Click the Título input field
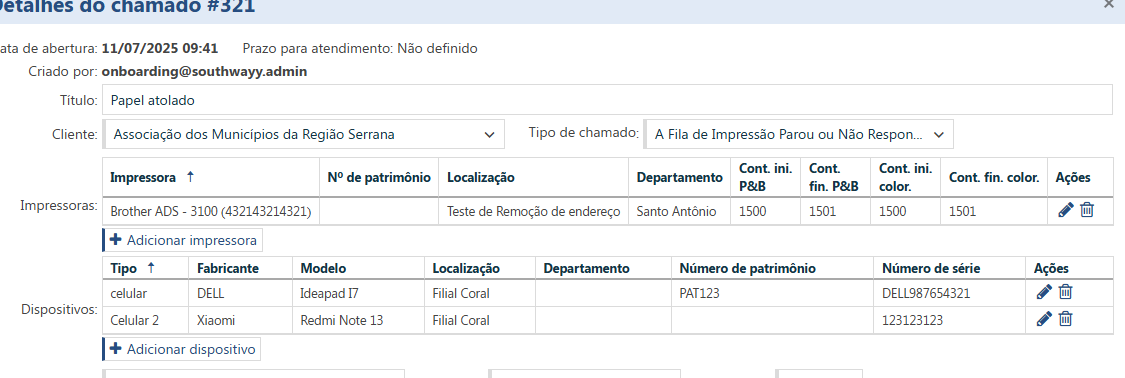Image resolution: width=1125 pixels, height=378 pixels. (x=608, y=100)
